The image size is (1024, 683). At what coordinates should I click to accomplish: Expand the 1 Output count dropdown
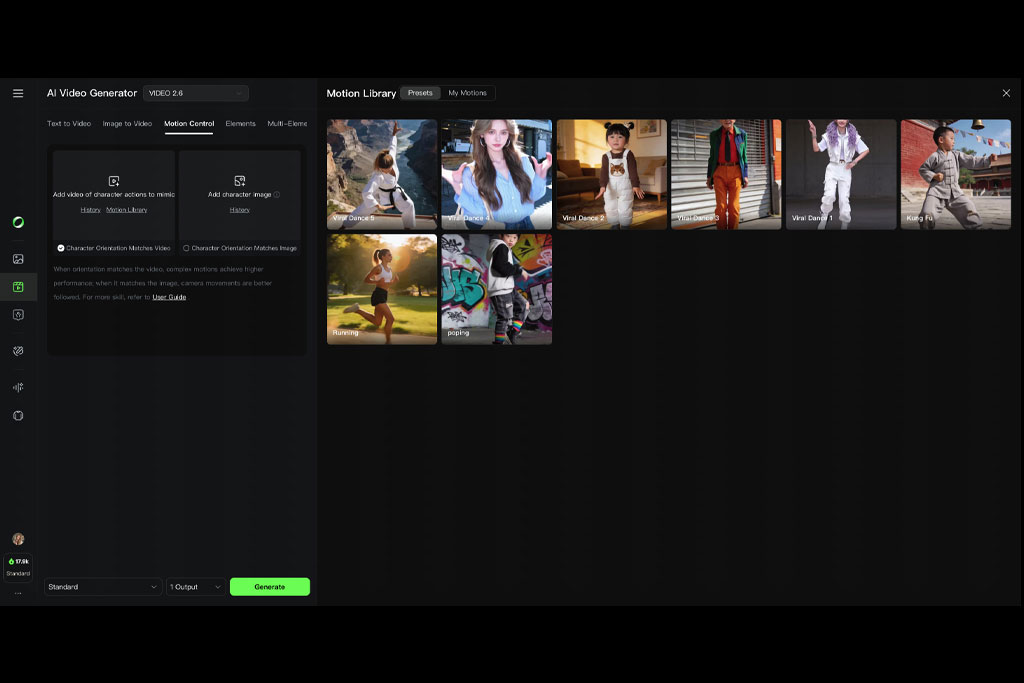pyautogui.click(x=195, y=587)
